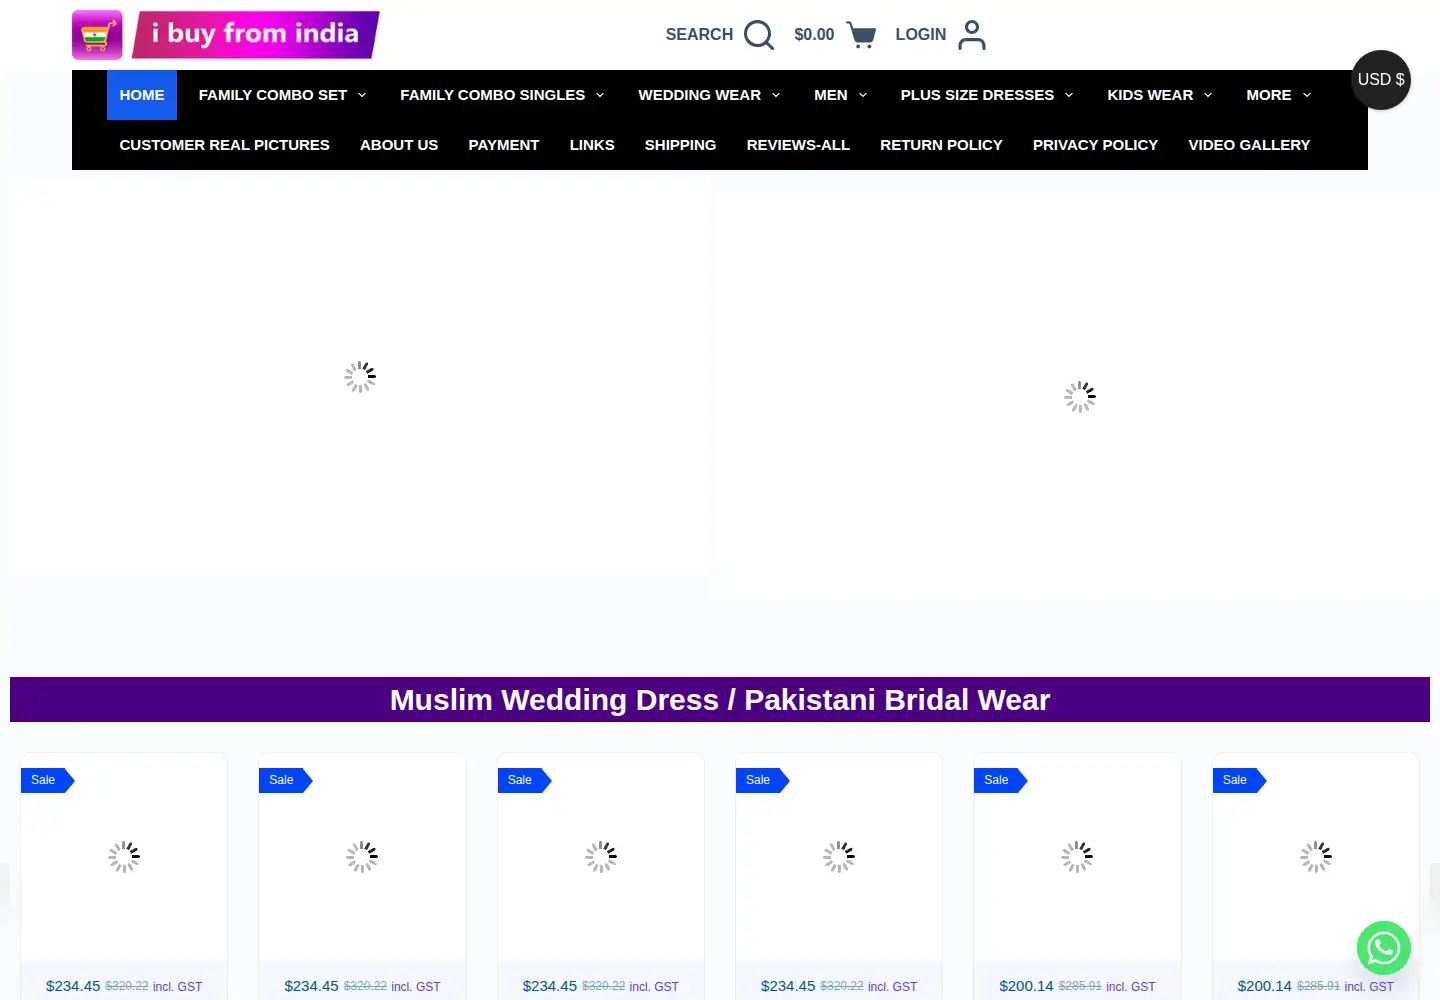Open Reviews-All page
Screen dimensions: 1440x1000
coord(798,145)
